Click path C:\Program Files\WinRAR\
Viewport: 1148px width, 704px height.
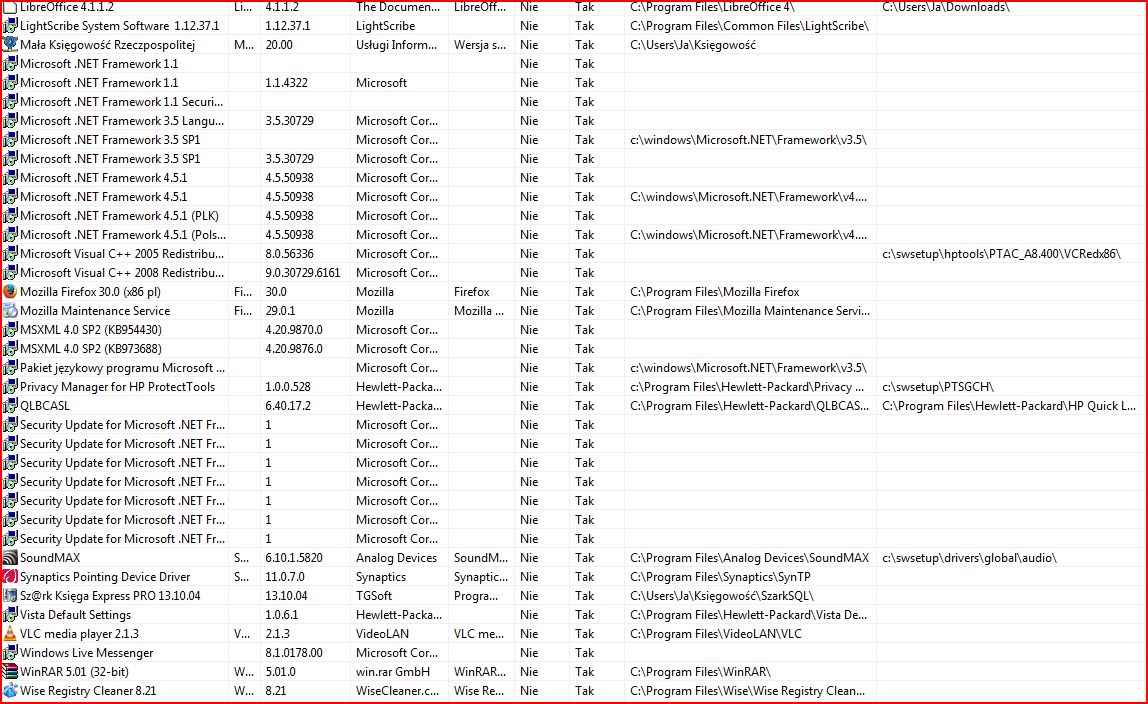(x=700, y=673)
